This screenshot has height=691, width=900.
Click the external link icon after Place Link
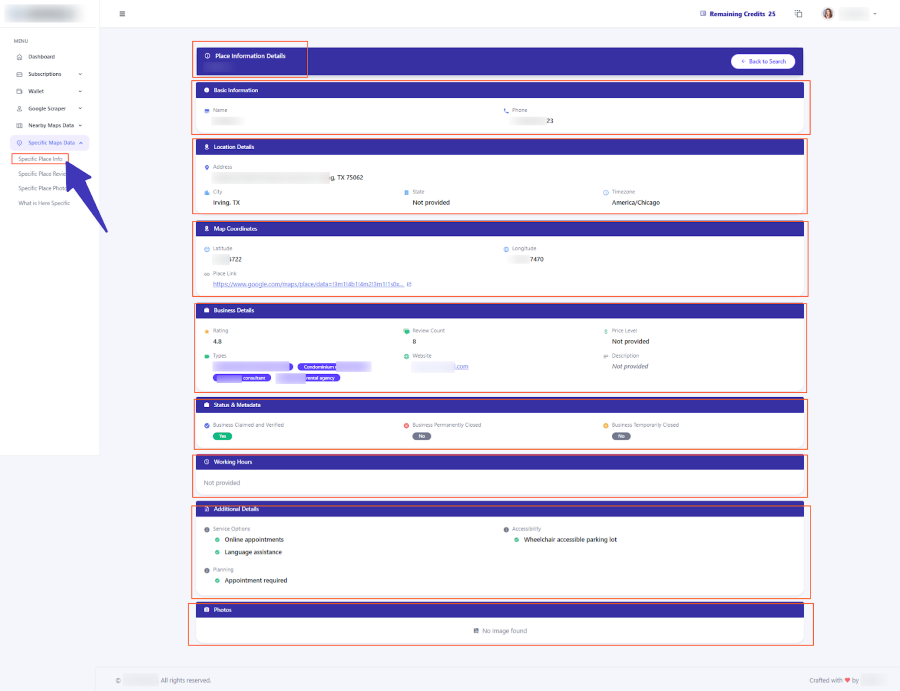pyautogui.click(x=409, y=284)
